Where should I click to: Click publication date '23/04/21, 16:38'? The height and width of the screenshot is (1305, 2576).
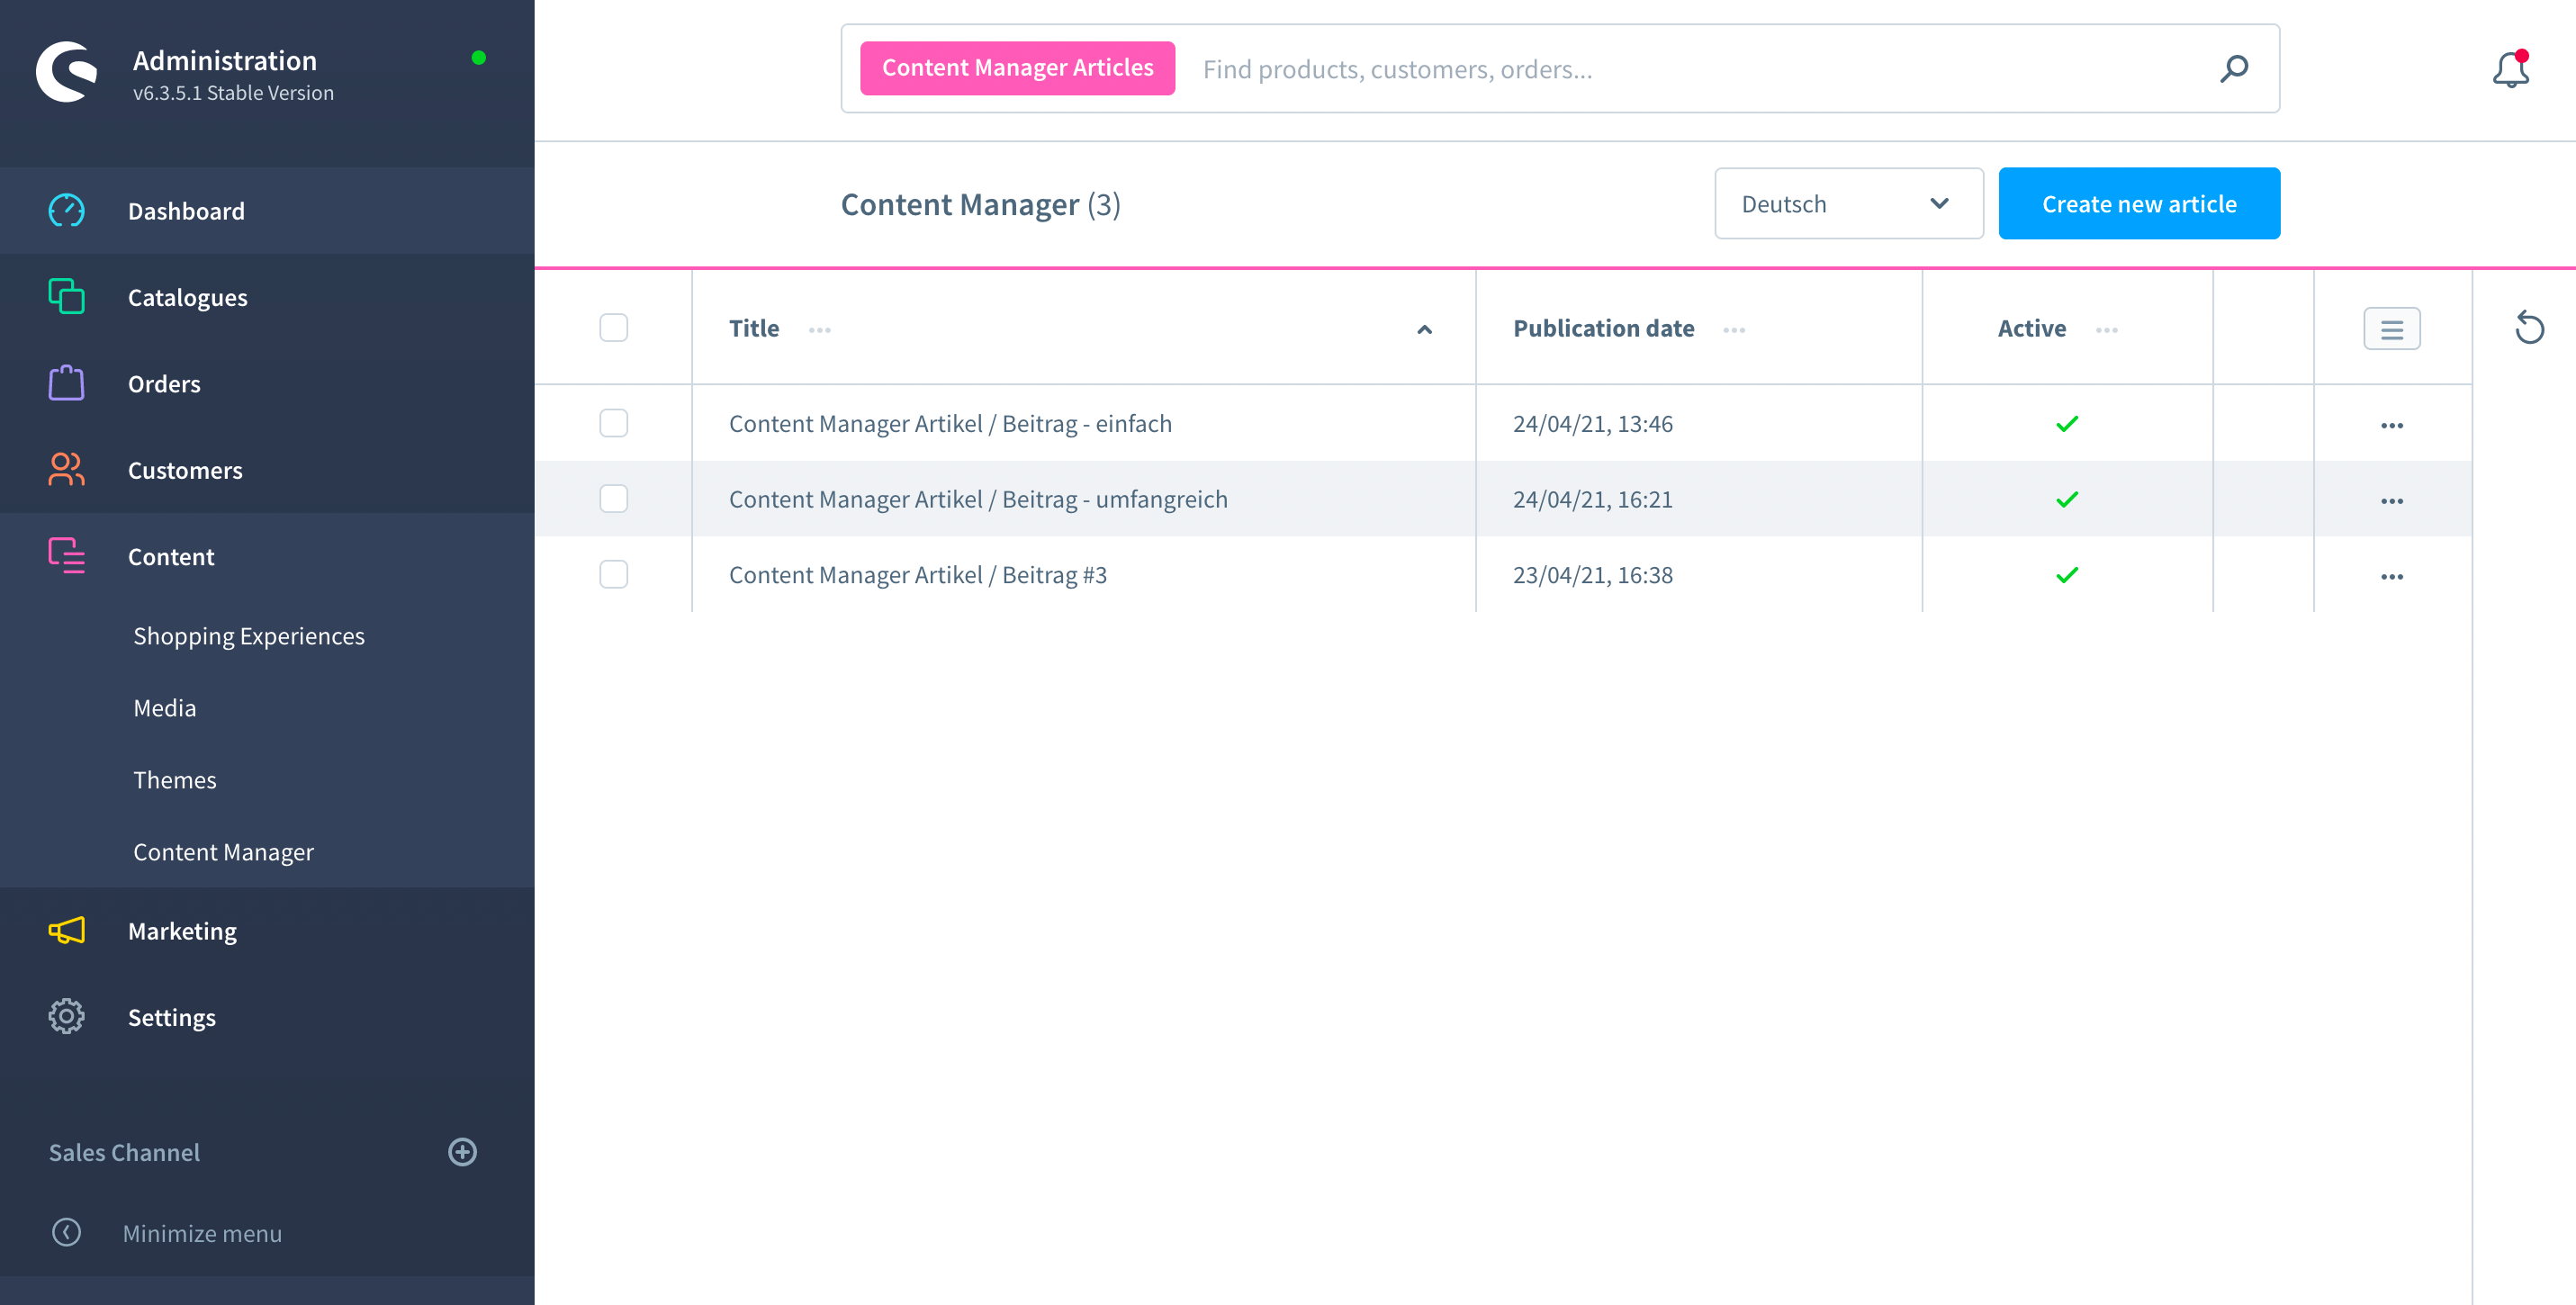click(x=1592, y=574)
